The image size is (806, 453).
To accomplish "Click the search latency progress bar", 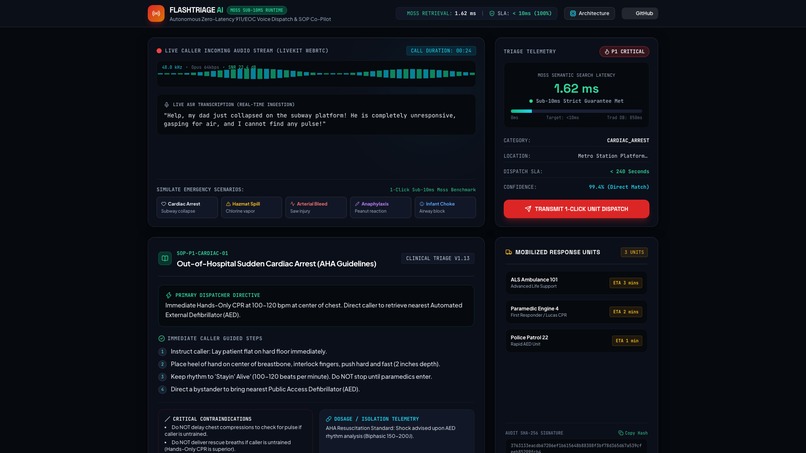I will (x=576, y=111).
